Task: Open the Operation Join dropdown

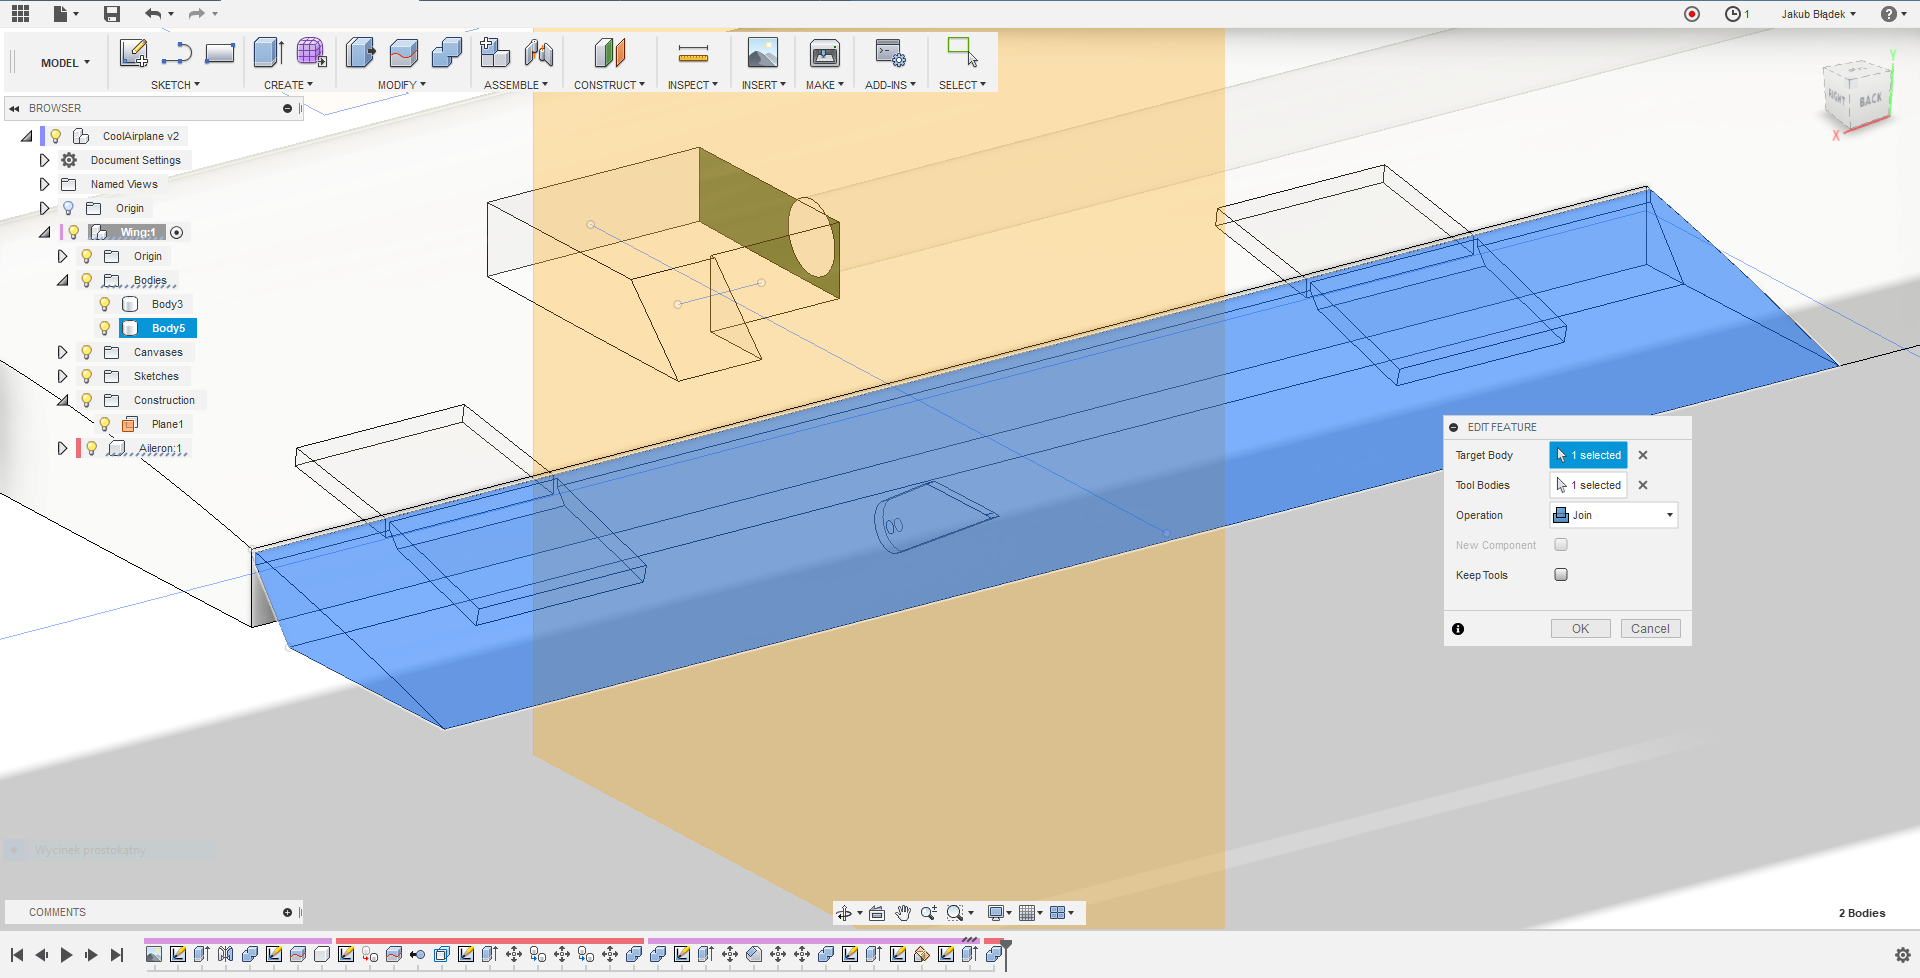Action: (x=1614, y=515)
